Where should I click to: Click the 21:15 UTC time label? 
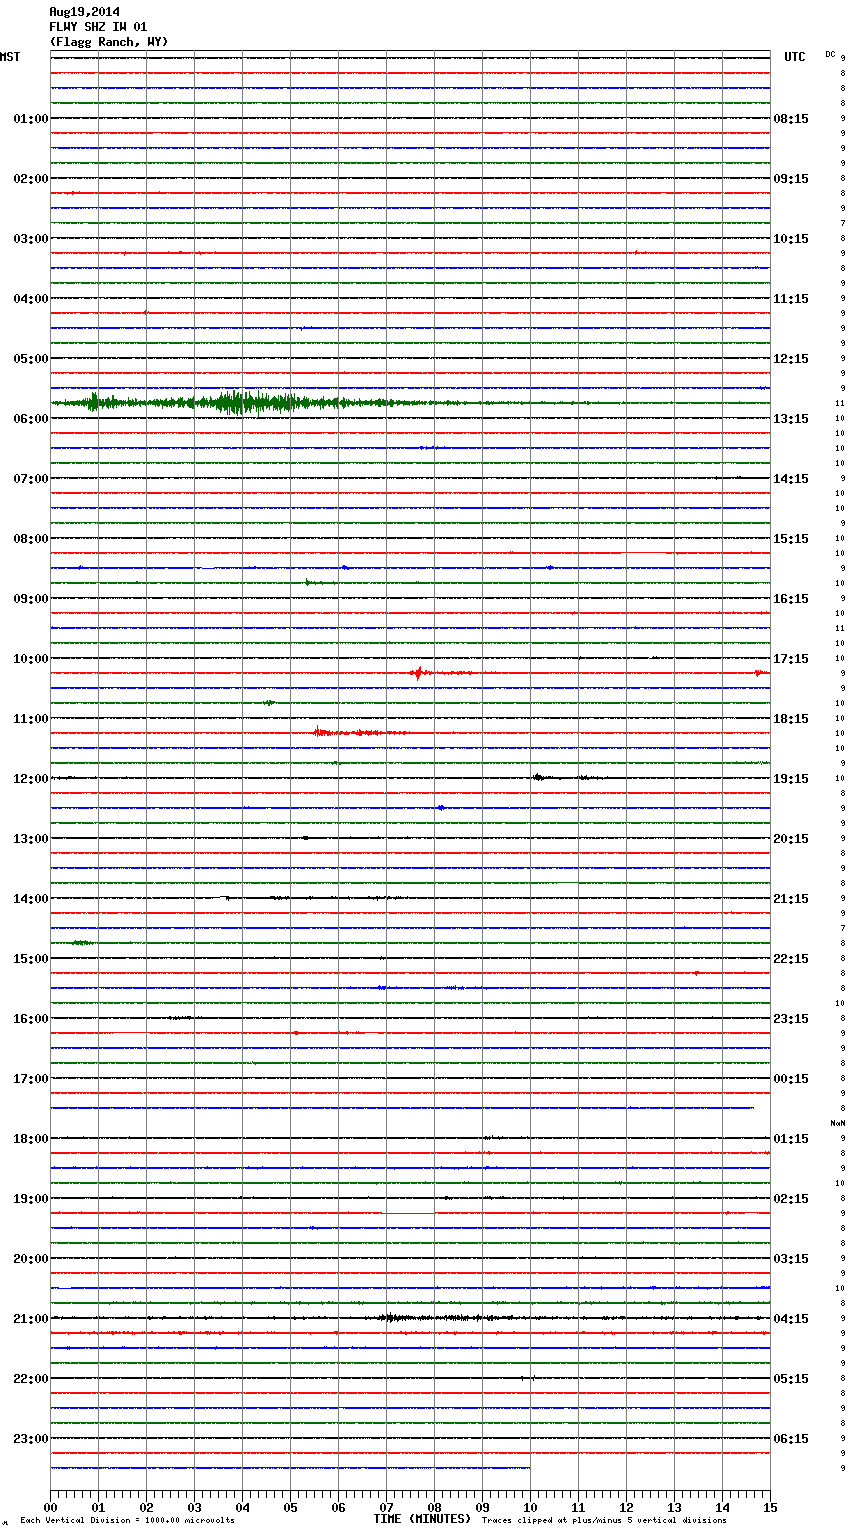(791, 899)
